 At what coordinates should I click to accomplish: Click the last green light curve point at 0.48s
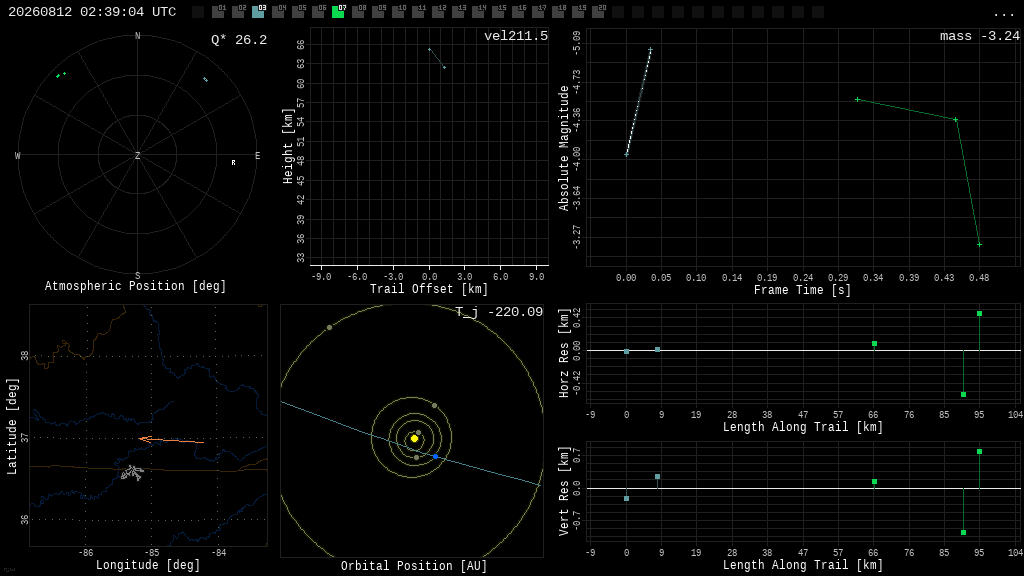click(979, 244)
